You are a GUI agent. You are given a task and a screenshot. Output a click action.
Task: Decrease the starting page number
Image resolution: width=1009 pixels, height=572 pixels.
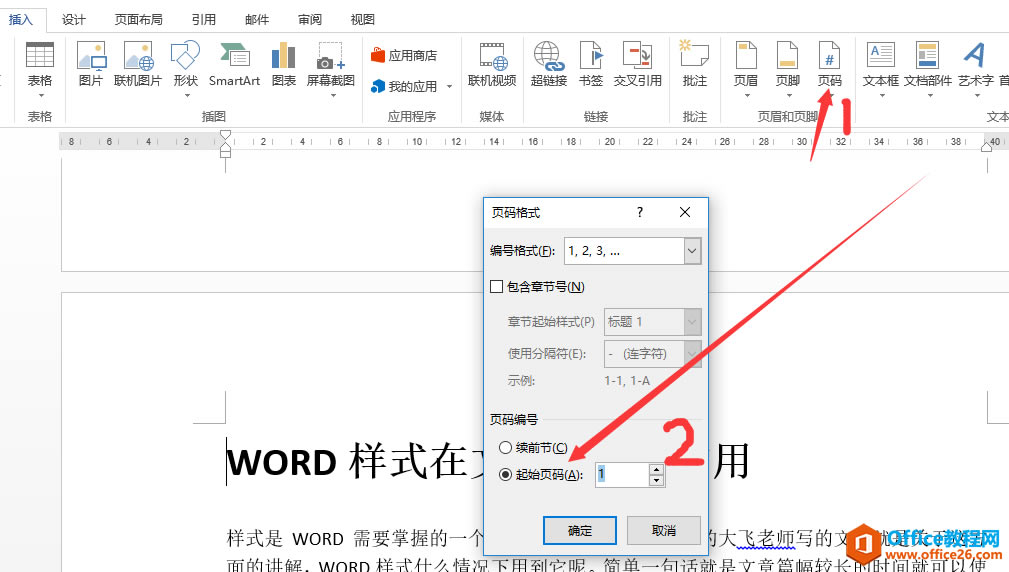coord(656,480)
